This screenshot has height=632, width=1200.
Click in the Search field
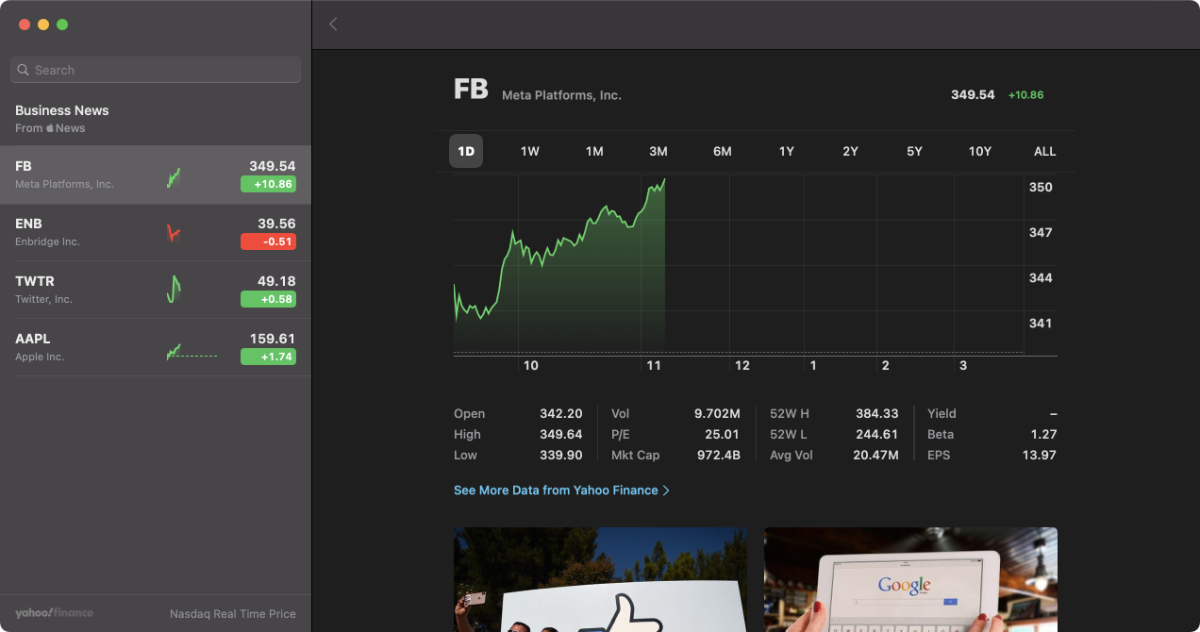coord(155,70)
